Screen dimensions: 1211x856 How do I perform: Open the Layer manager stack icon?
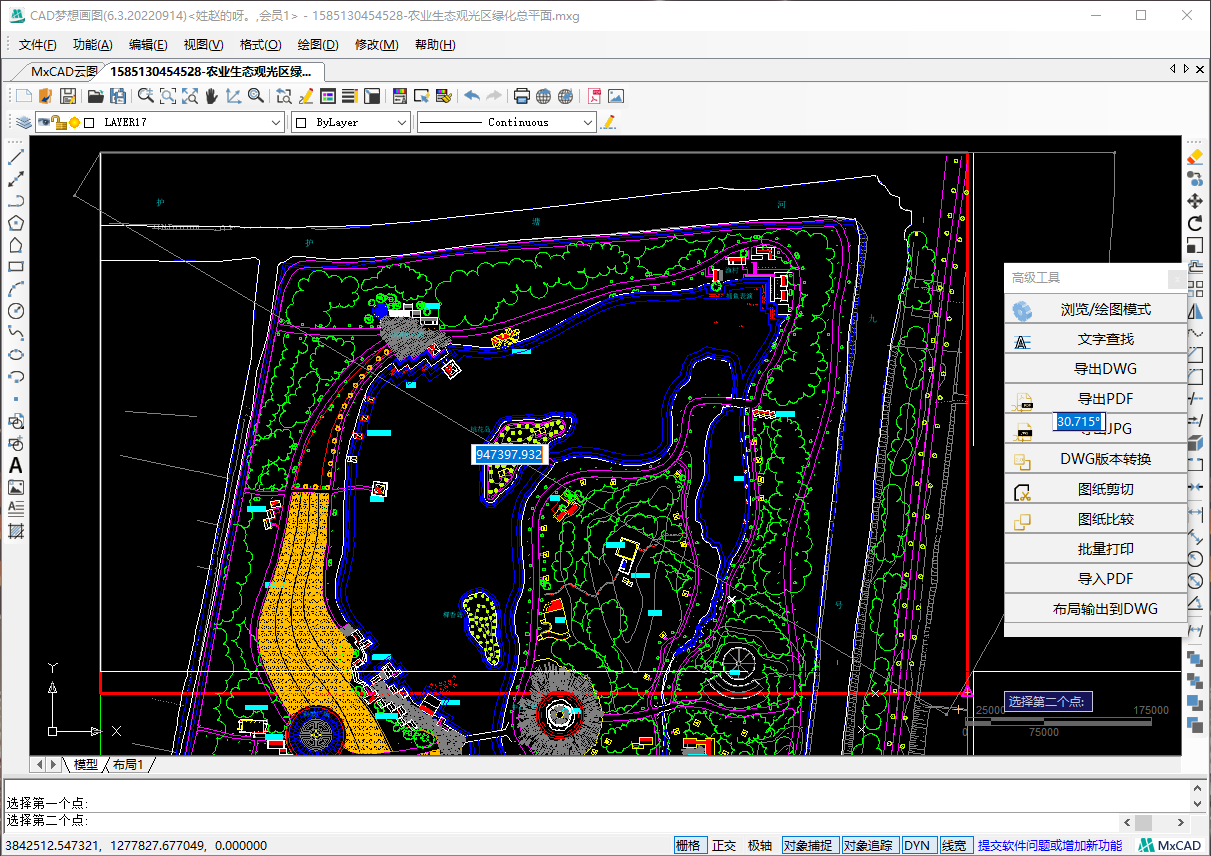pyautogui.click(x=24, y=122)
